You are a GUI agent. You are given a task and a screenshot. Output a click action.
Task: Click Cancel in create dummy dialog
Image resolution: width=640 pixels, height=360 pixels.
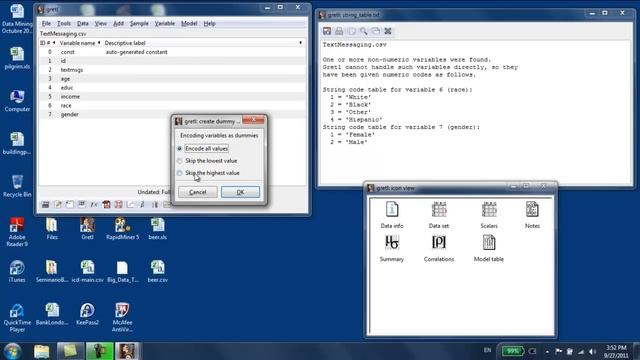coord(198,192)
